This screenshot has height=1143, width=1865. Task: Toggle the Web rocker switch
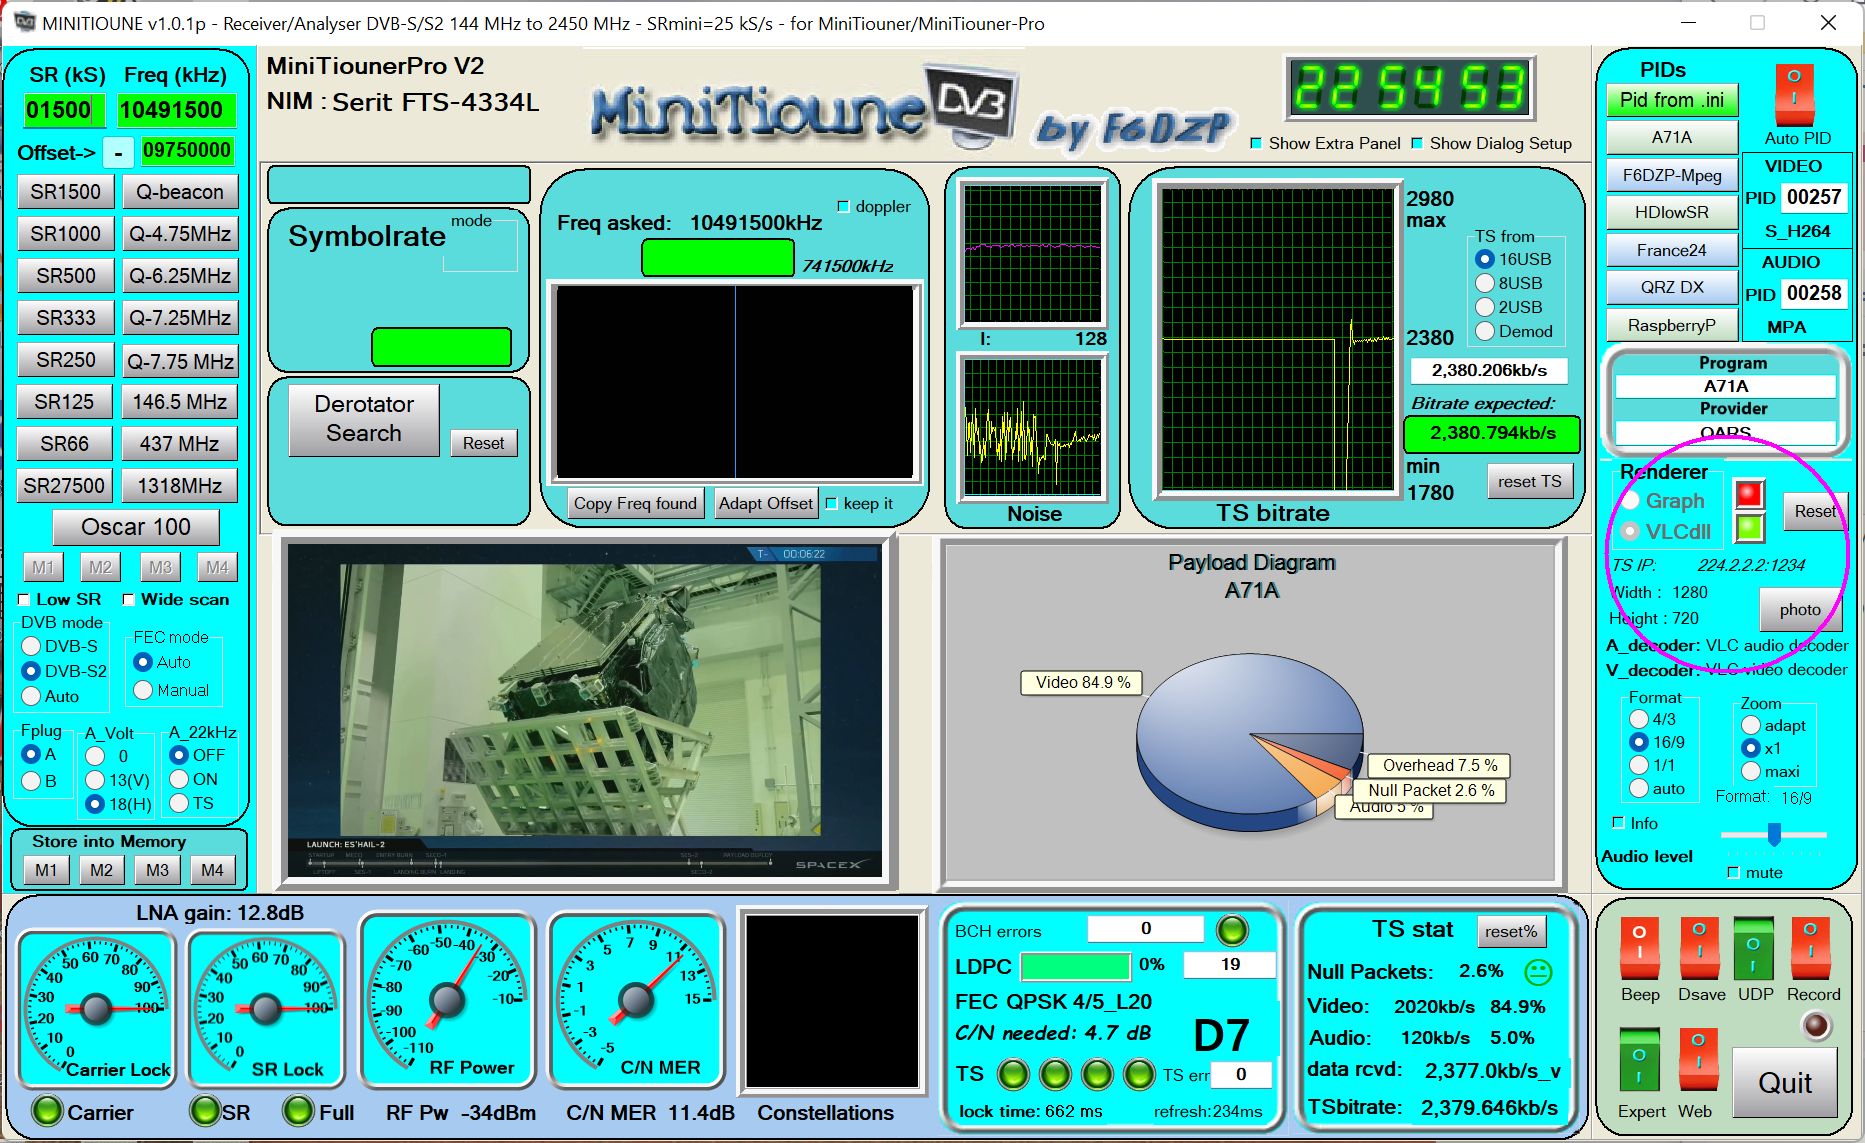1698,1061
